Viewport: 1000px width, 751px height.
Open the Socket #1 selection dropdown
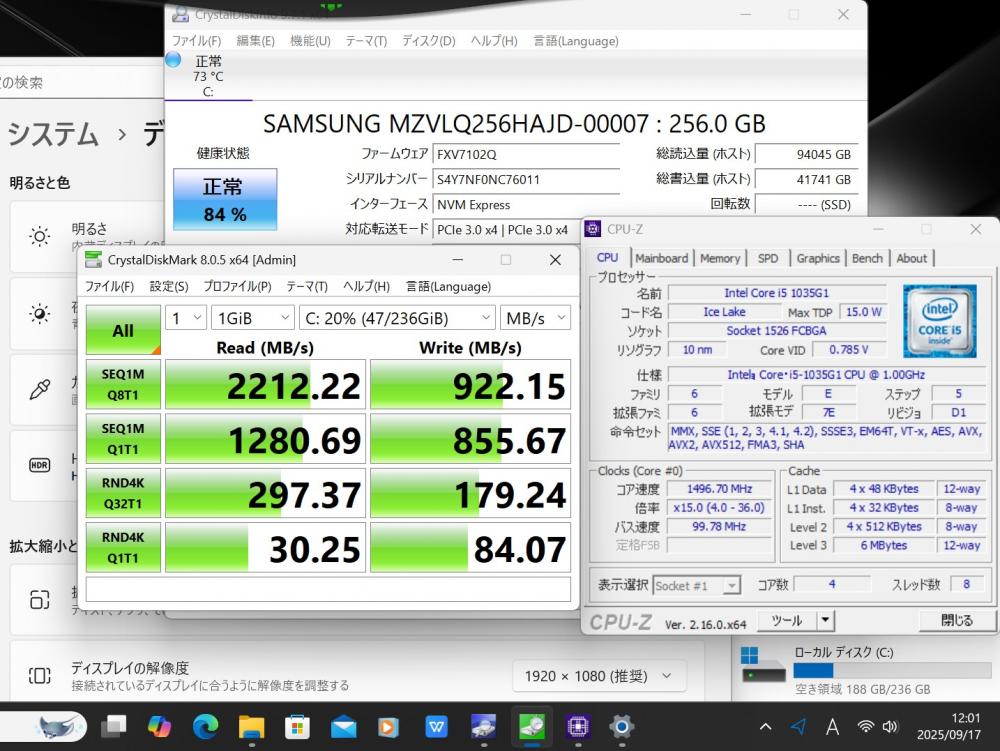click(696, 585)
